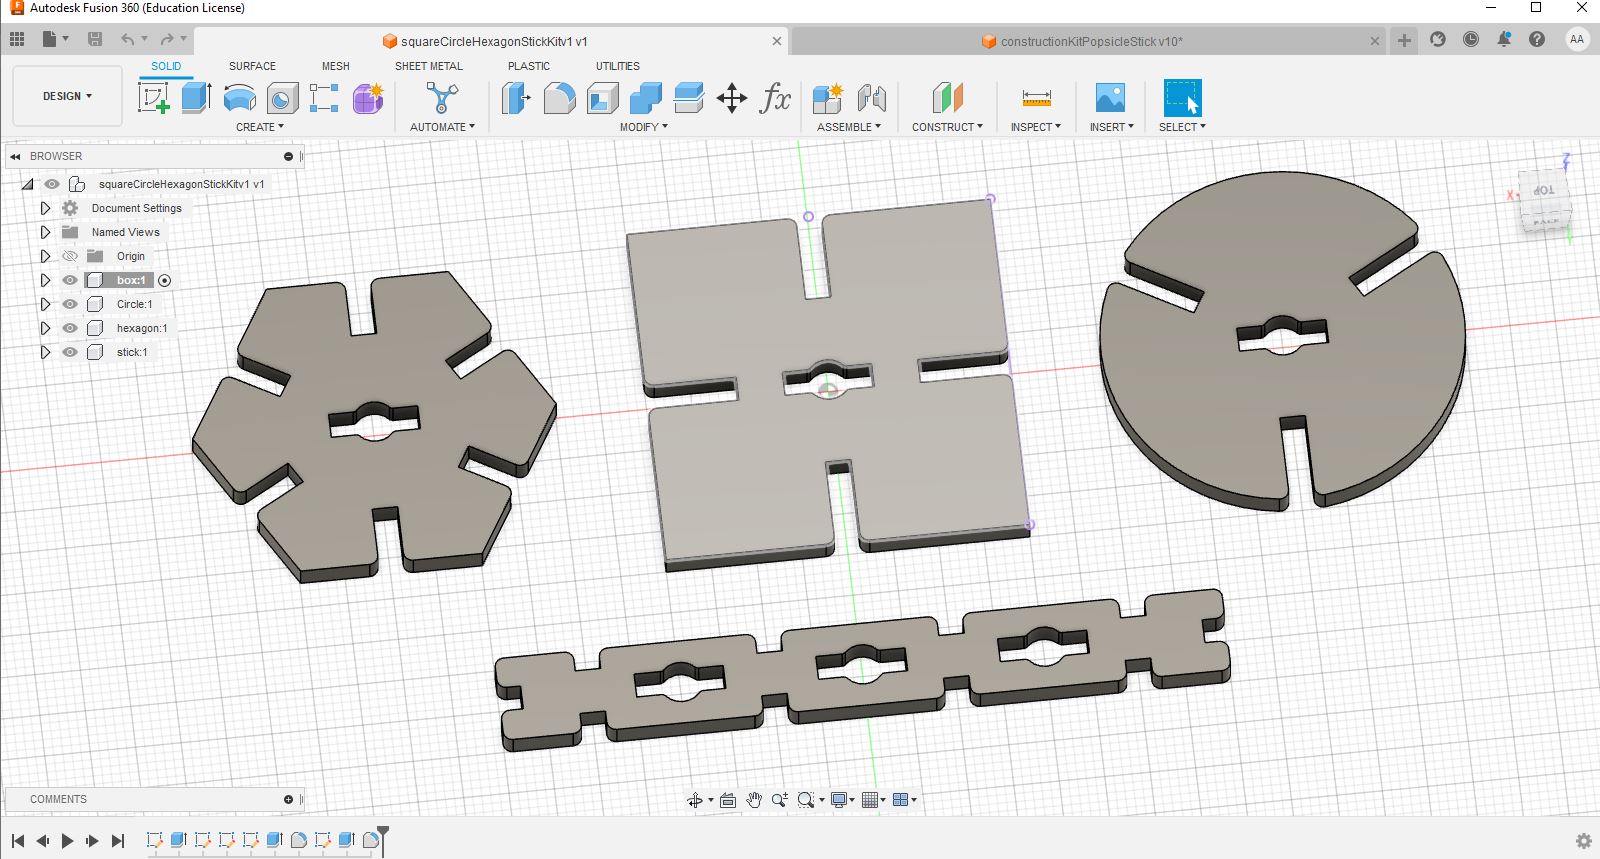The width and height of the screenshot is (1600, 859).
Task: Expand the stick:1 node
Action: 45,352
